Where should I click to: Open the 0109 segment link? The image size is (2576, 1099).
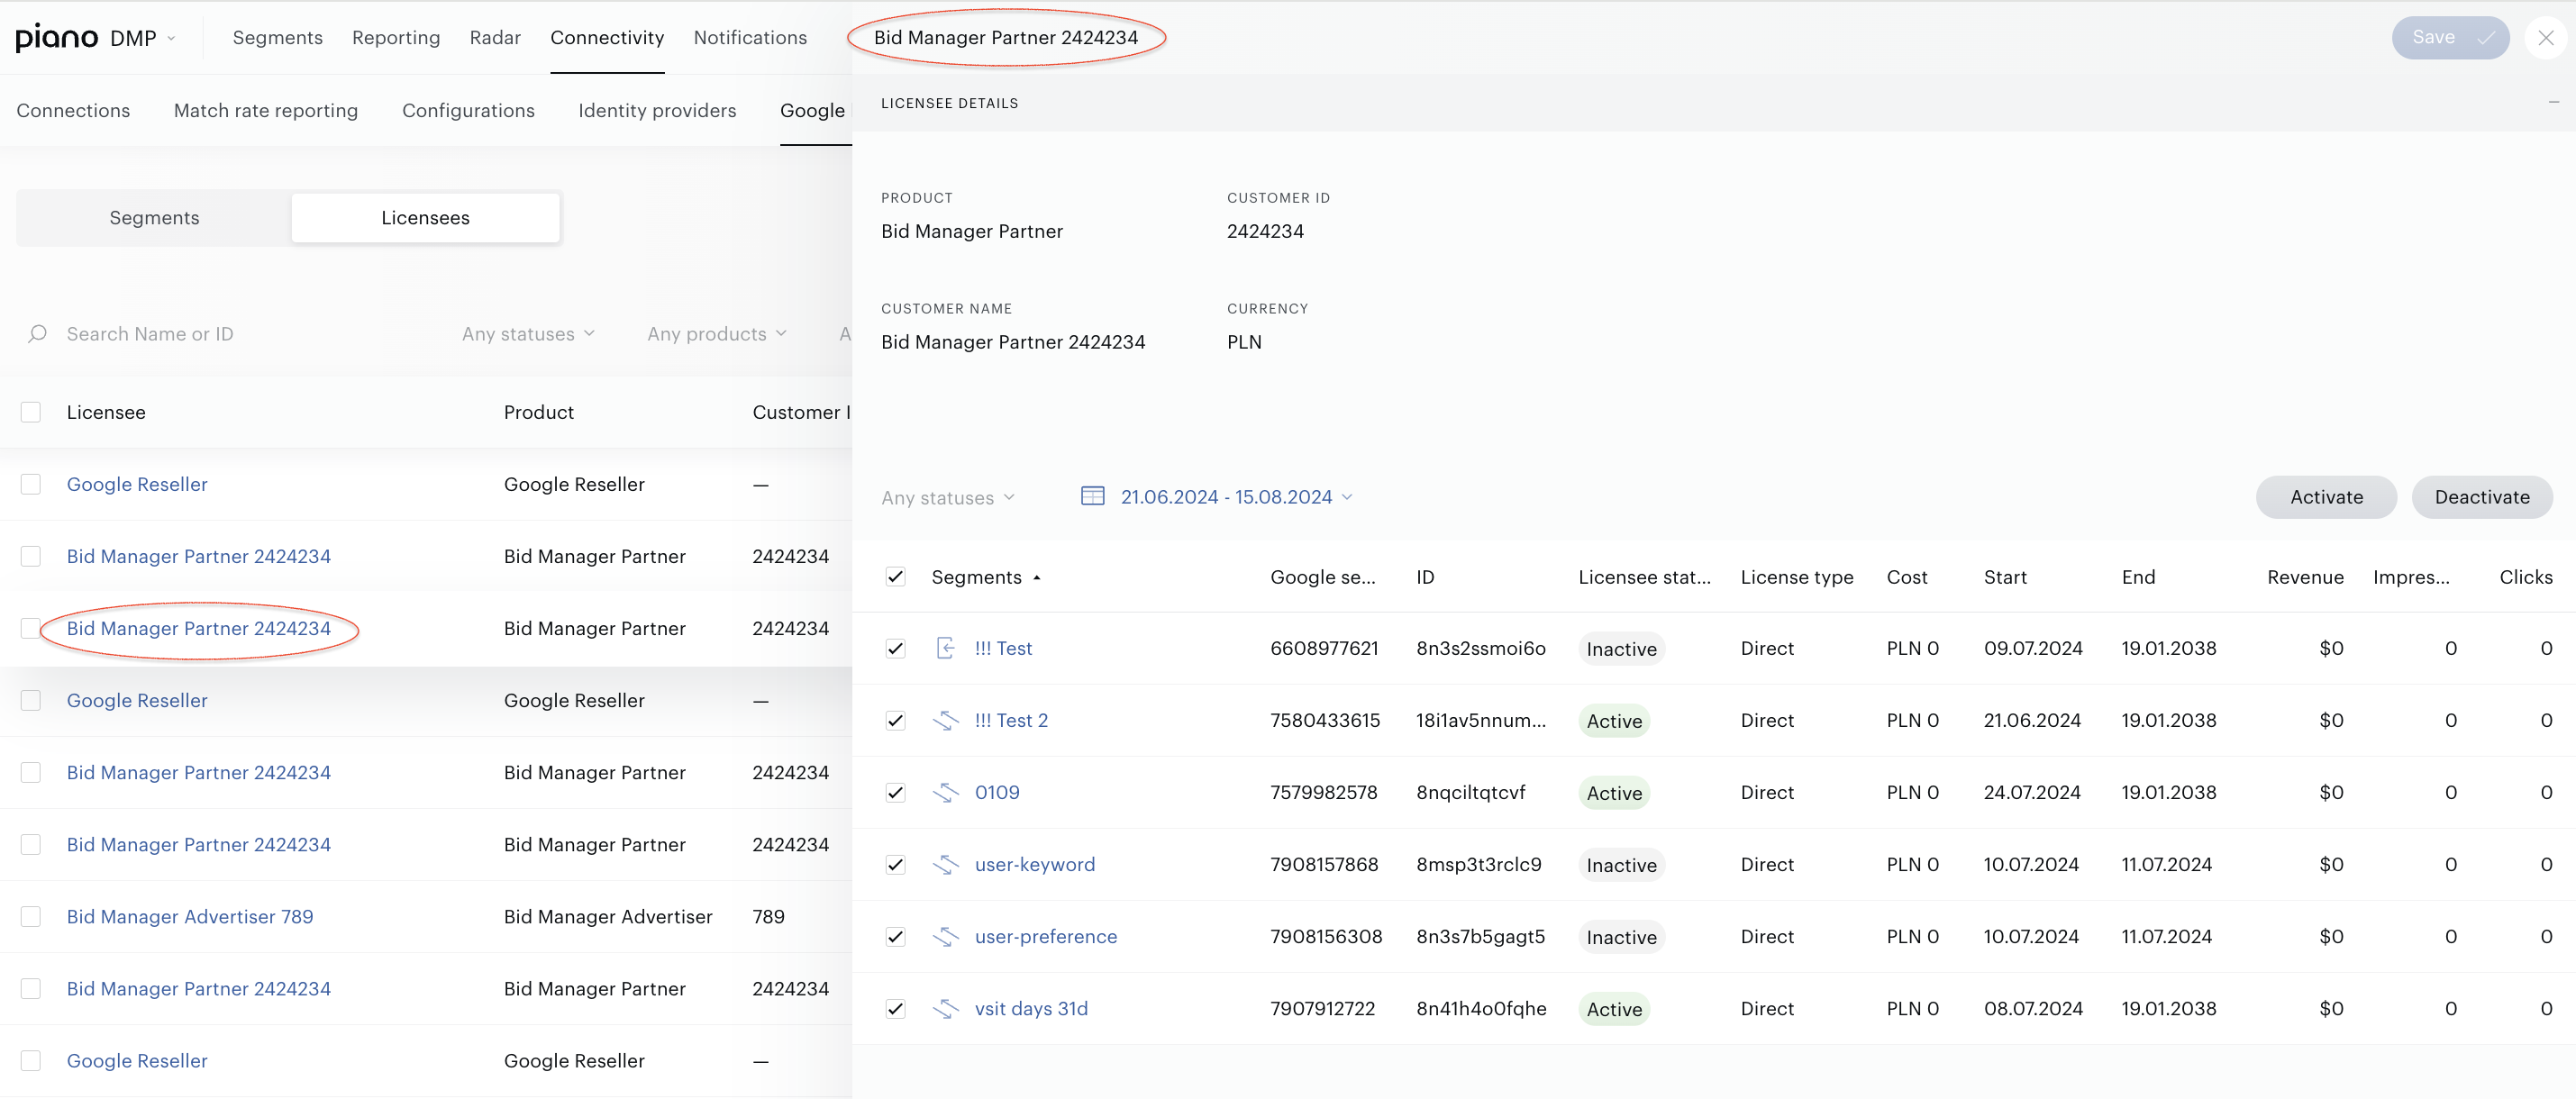[x=997, y=792]
